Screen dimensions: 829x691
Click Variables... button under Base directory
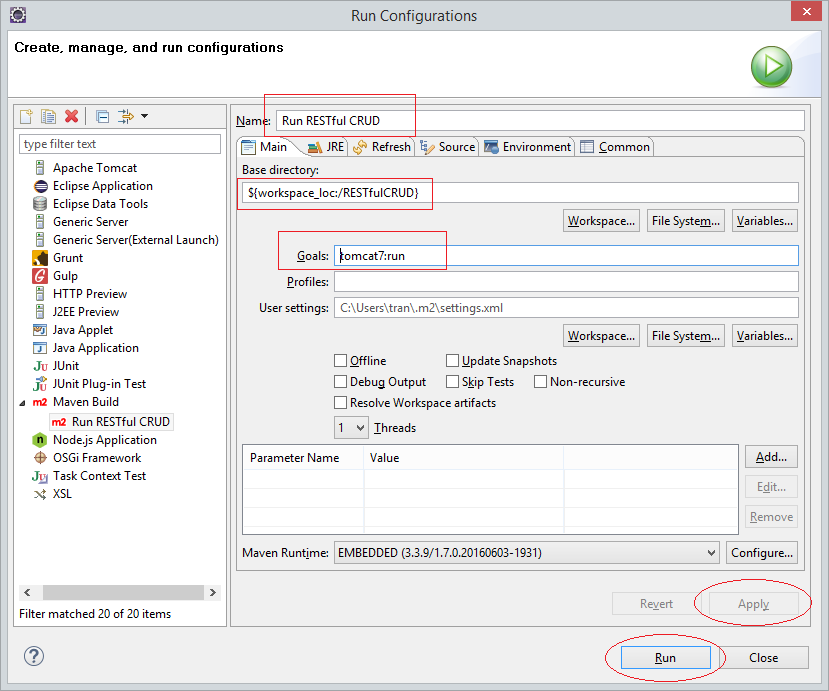[764, 221]
